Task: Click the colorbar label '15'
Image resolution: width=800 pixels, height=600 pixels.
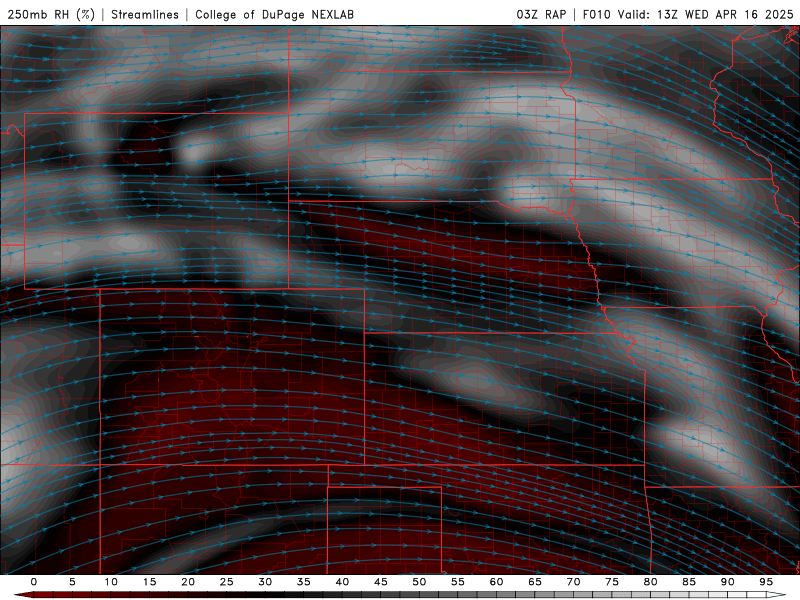Action: [x=149, y=582]
